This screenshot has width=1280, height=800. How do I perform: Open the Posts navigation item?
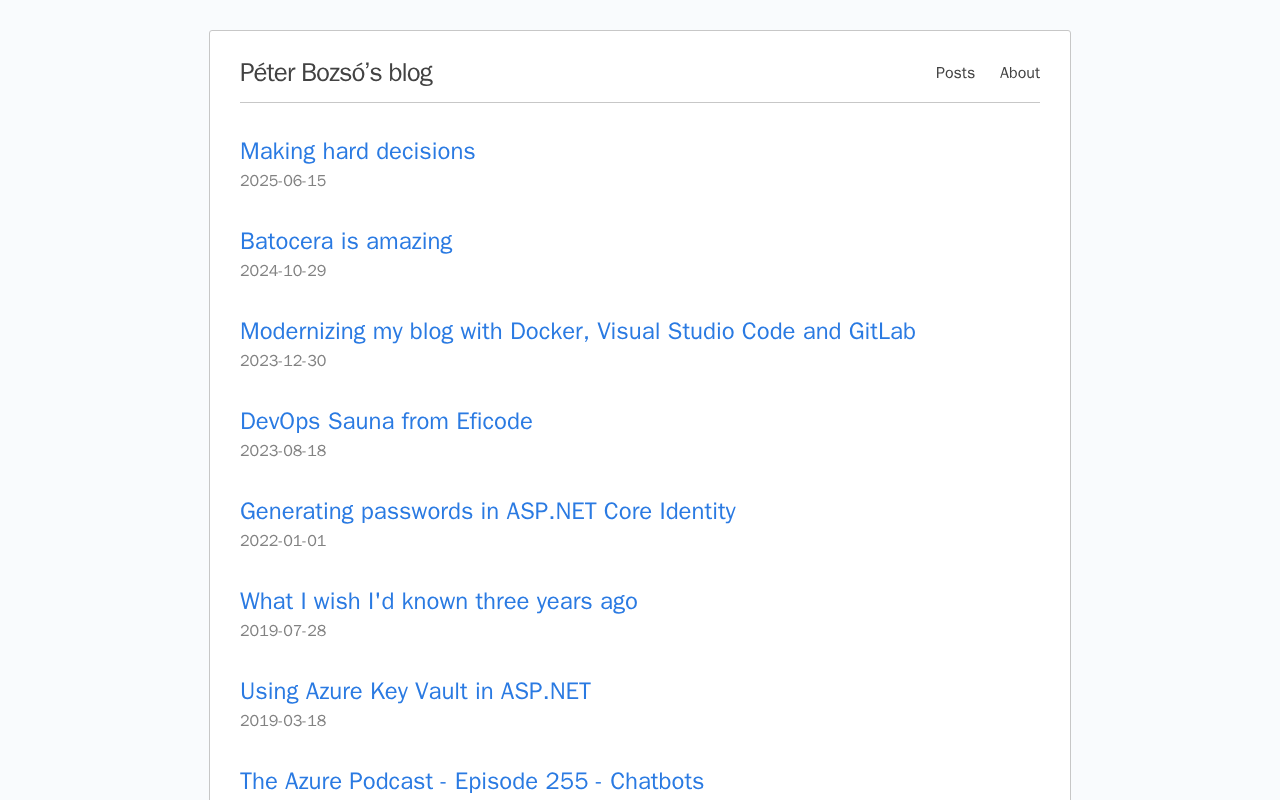pyautogui.click(x=955, y=73)
